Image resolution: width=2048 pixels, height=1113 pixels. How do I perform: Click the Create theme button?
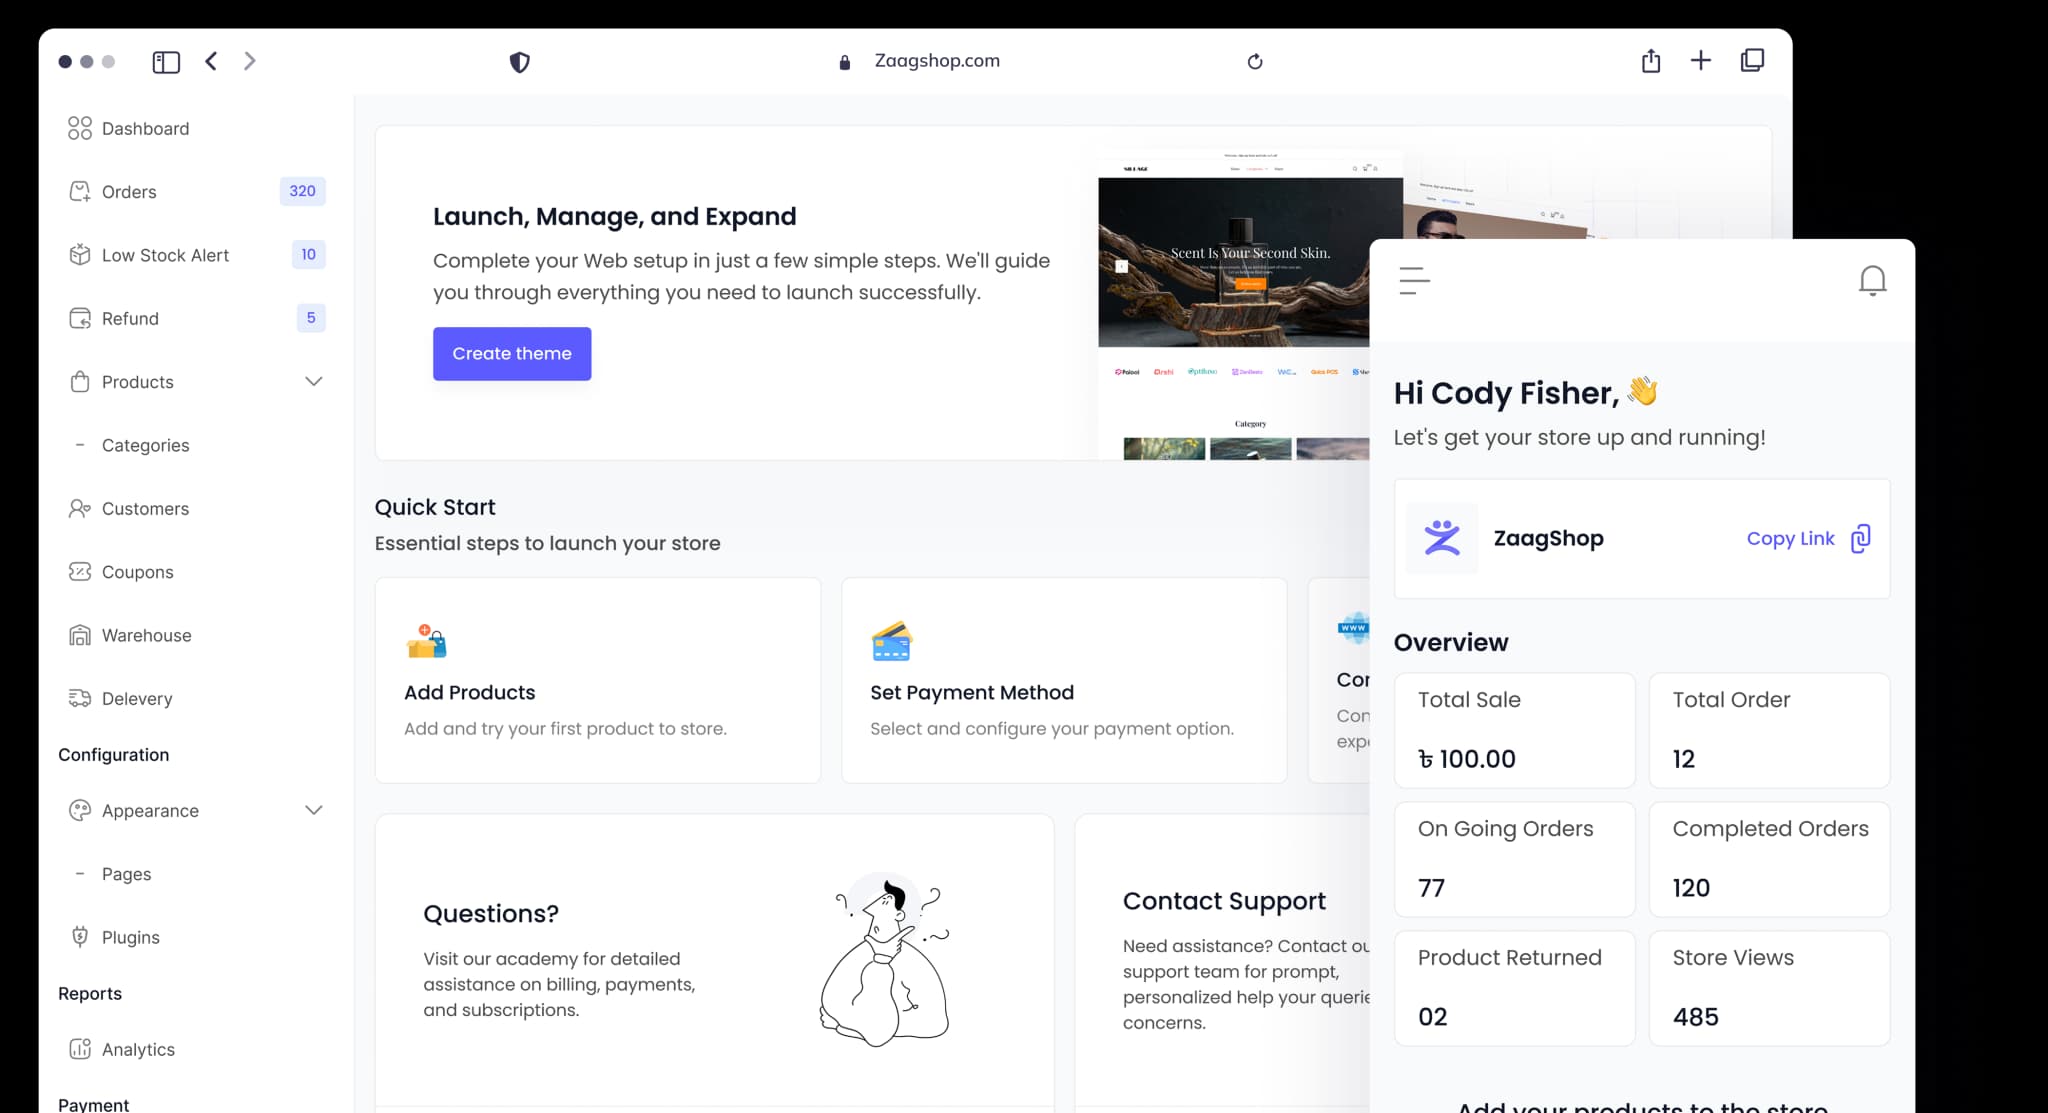[512, 354]
